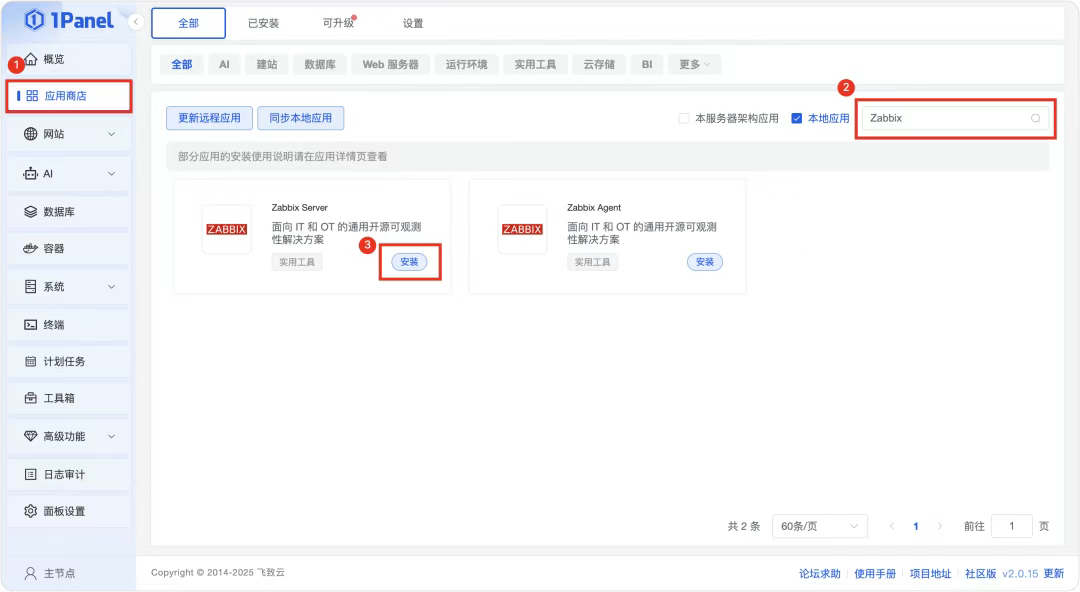Click the AI robot icon in sidebar
The height and width of the screenshot is (592, 1080).
(x=30, y=174)
